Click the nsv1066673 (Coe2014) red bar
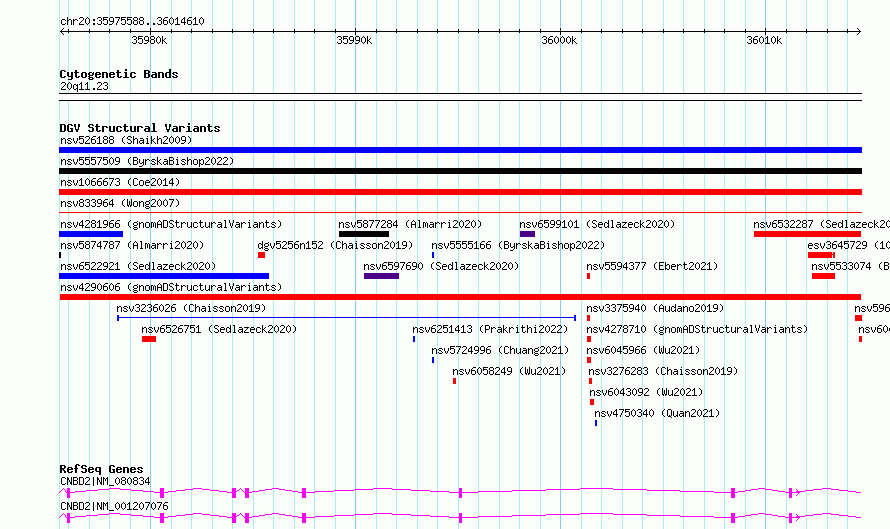Image resolution: width=890 pixels, height=529 pixels. pos(460,192)
